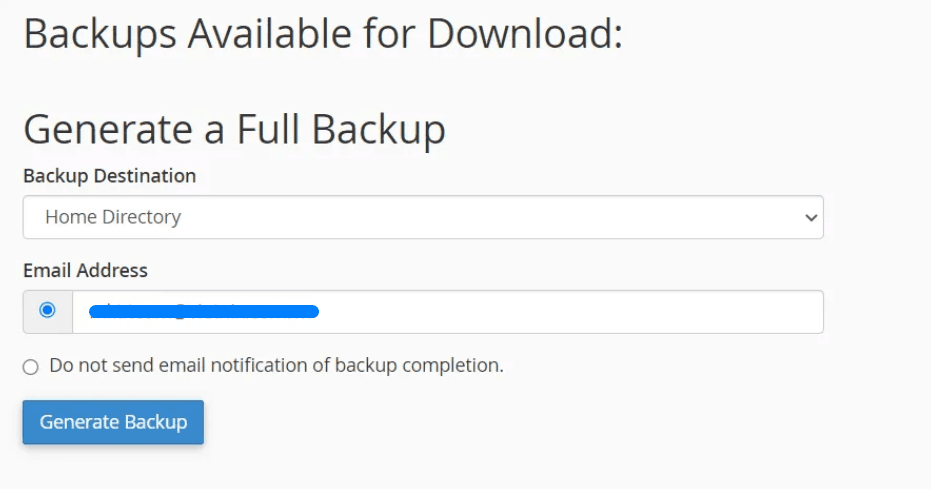Click the "Home Directory" text in the select box
The width and height of the screenshot is (931, 489).
click(113, 217)
